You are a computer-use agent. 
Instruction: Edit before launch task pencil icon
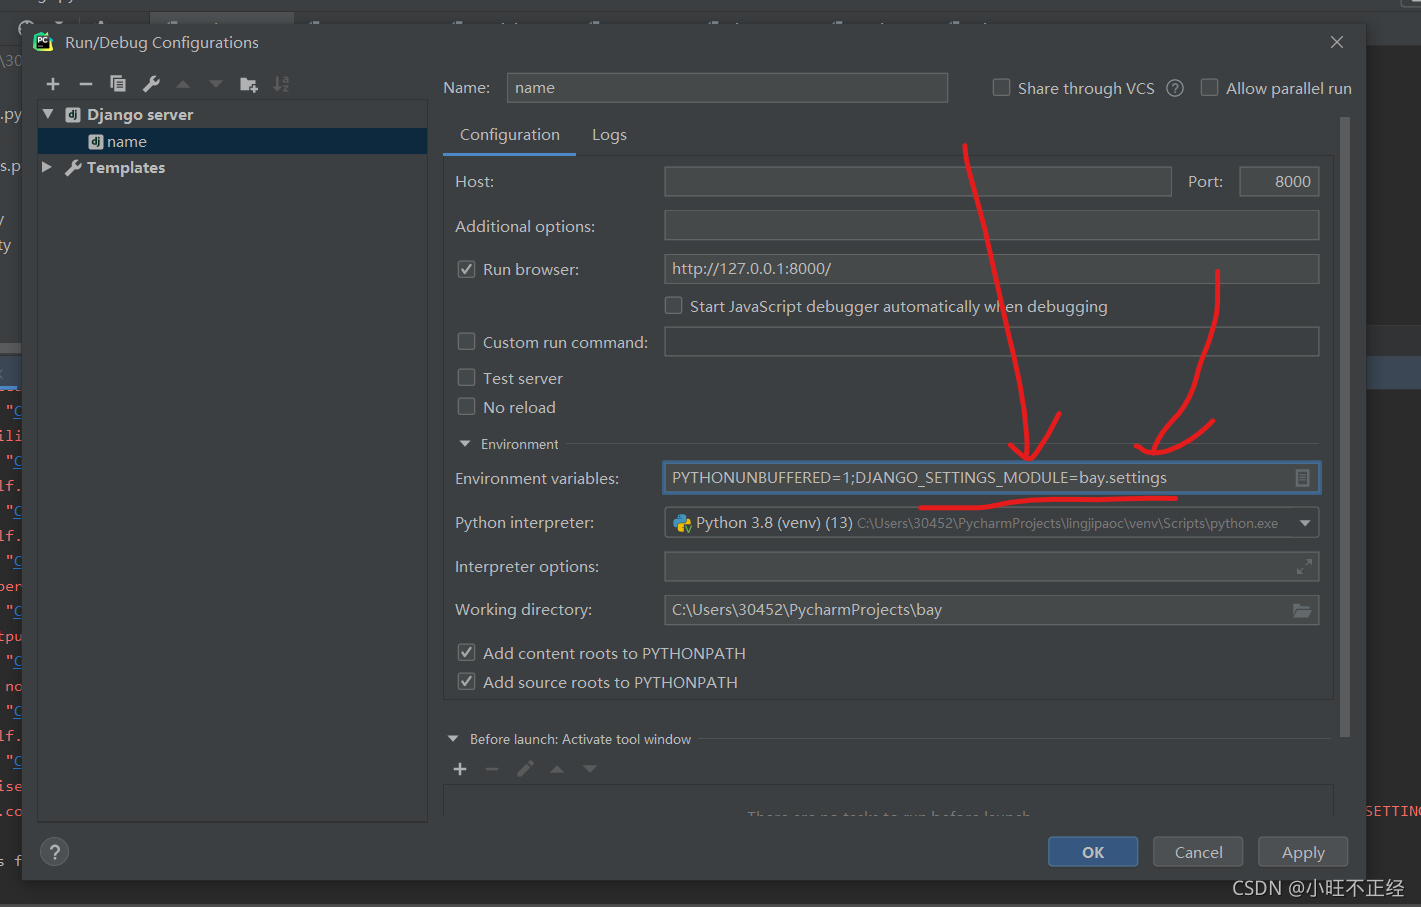point(525,769)
